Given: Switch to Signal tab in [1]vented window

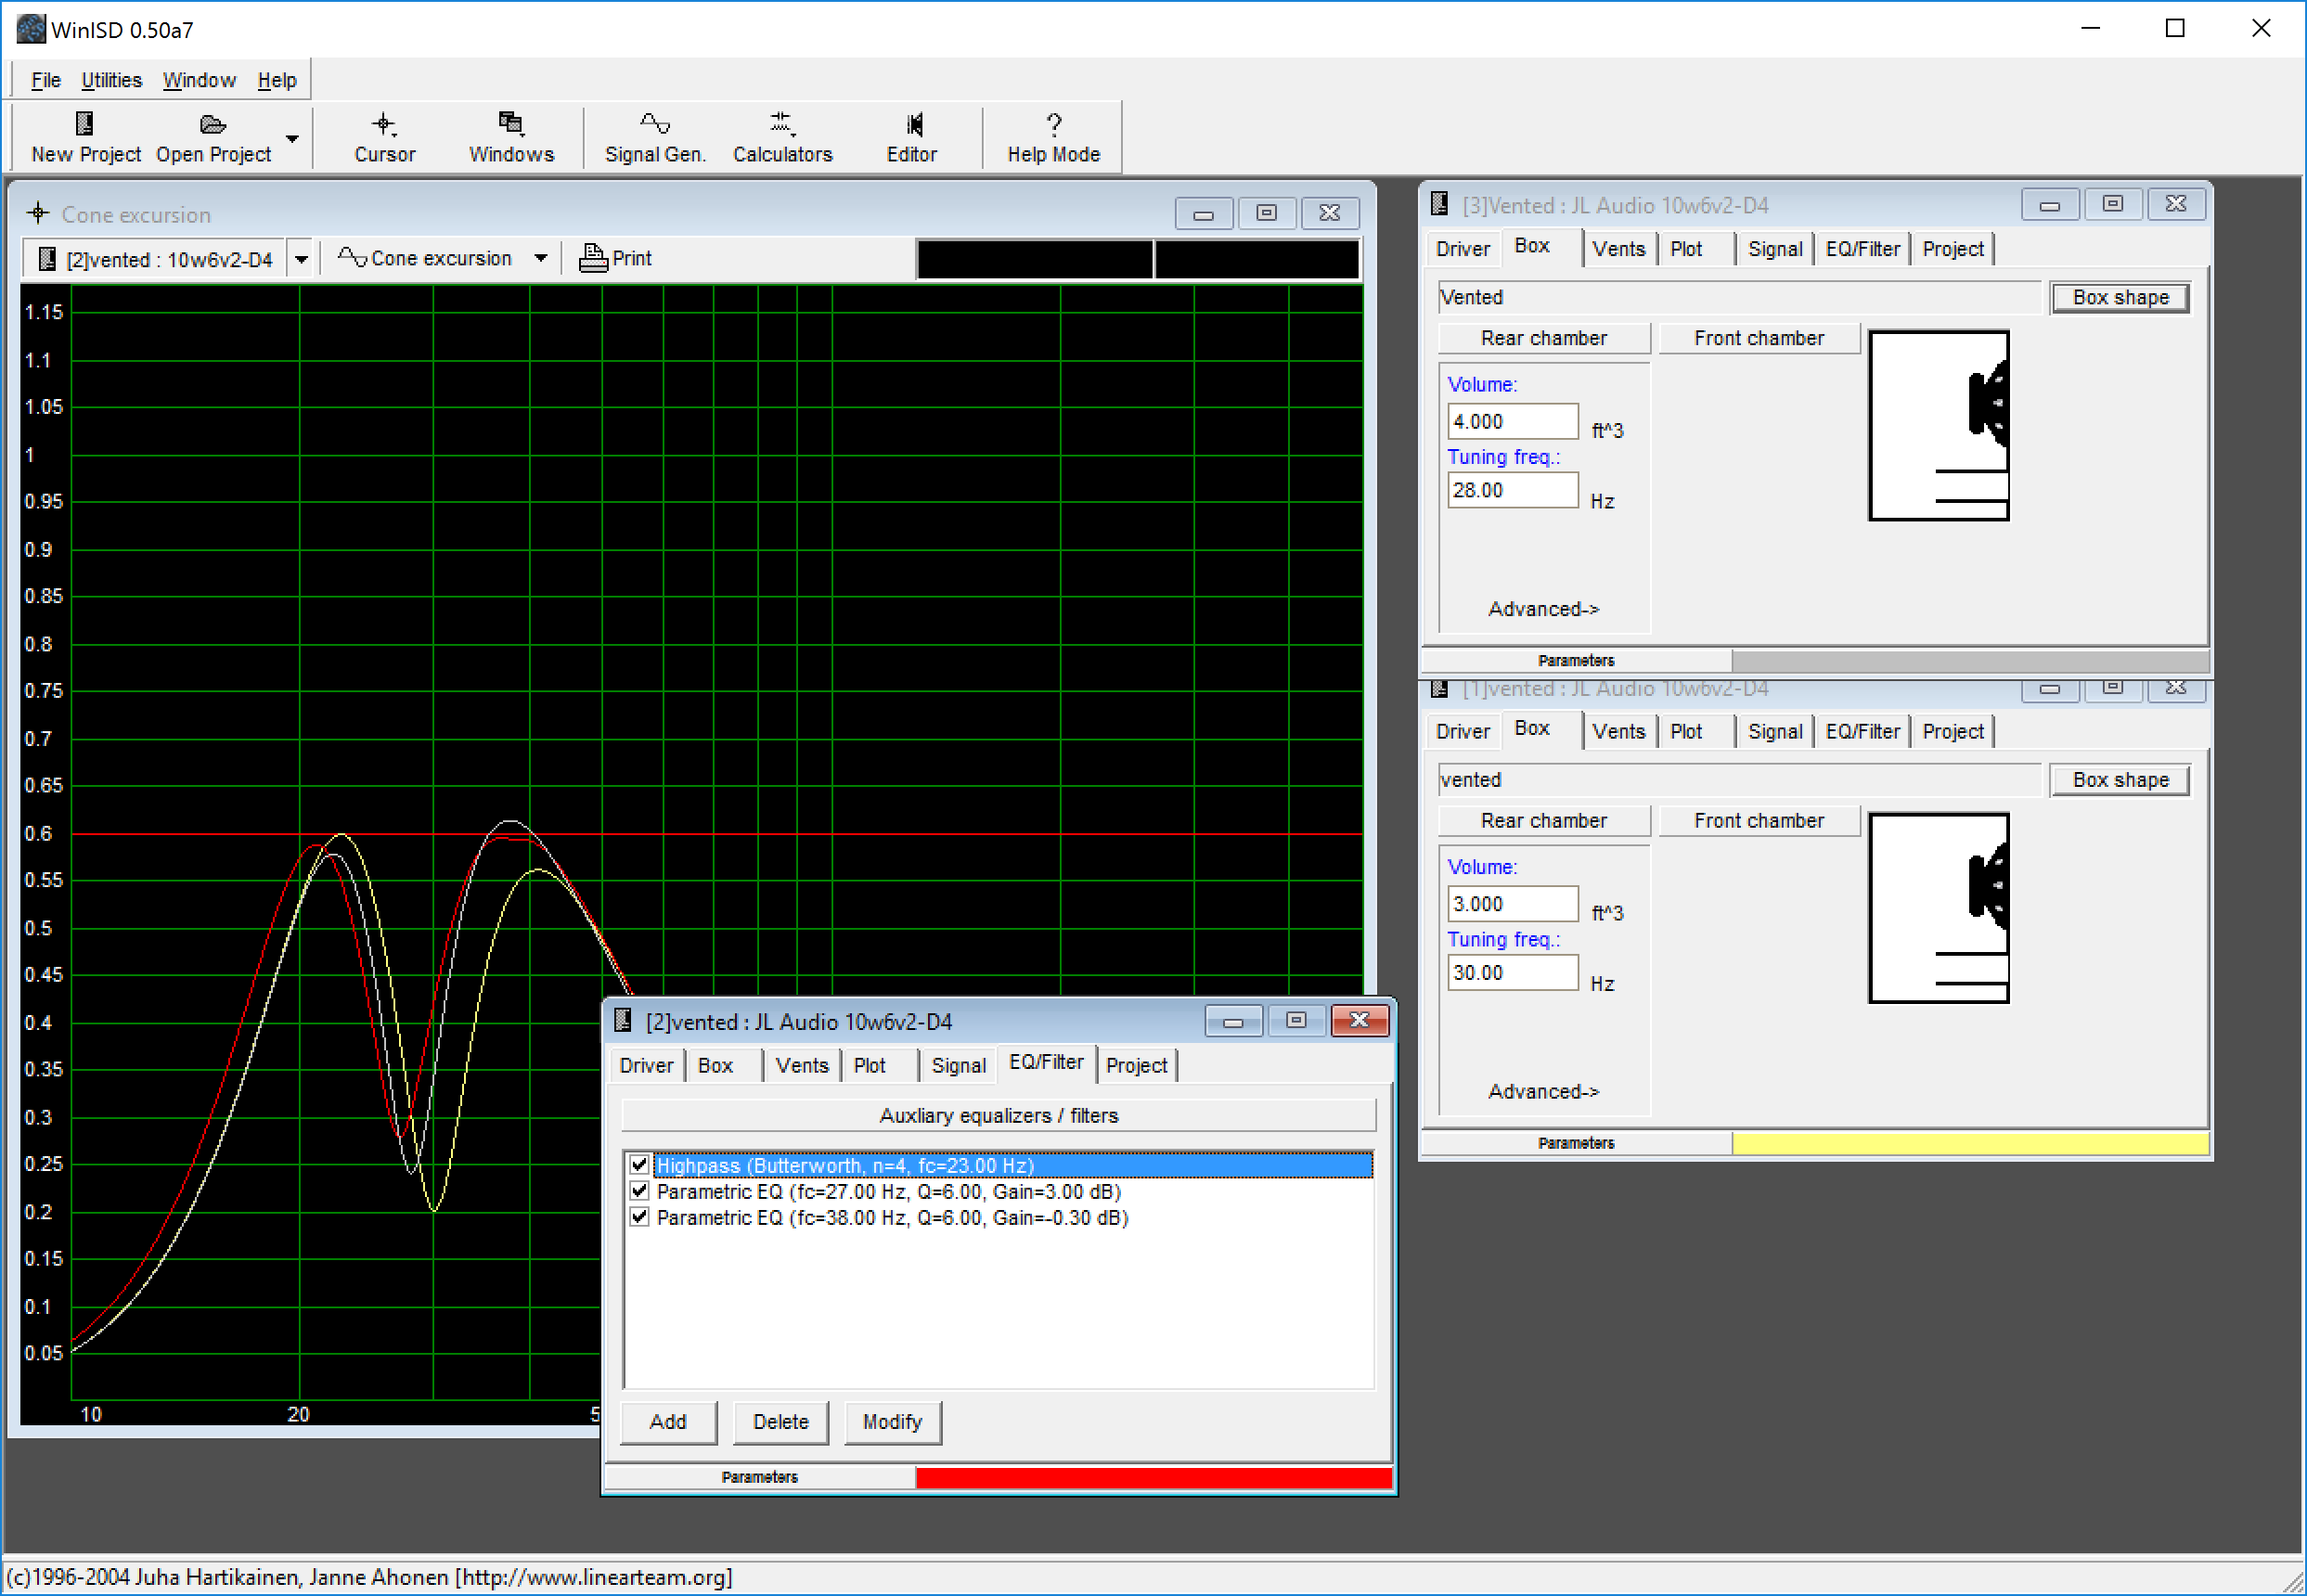Looking at the screenshot, I should click(x=1775, y=731).
